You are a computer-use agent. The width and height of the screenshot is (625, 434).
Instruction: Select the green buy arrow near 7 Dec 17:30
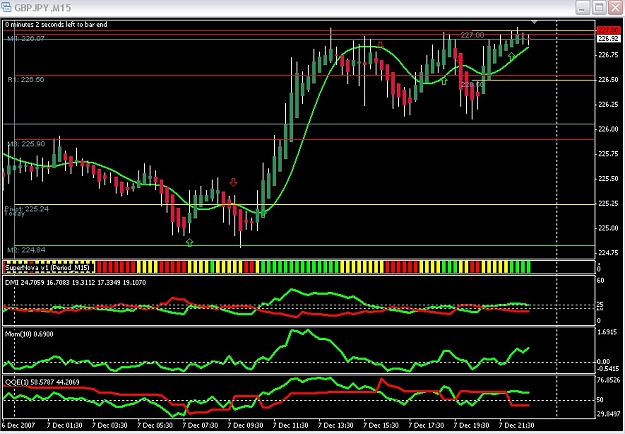(x=444, y=81)
